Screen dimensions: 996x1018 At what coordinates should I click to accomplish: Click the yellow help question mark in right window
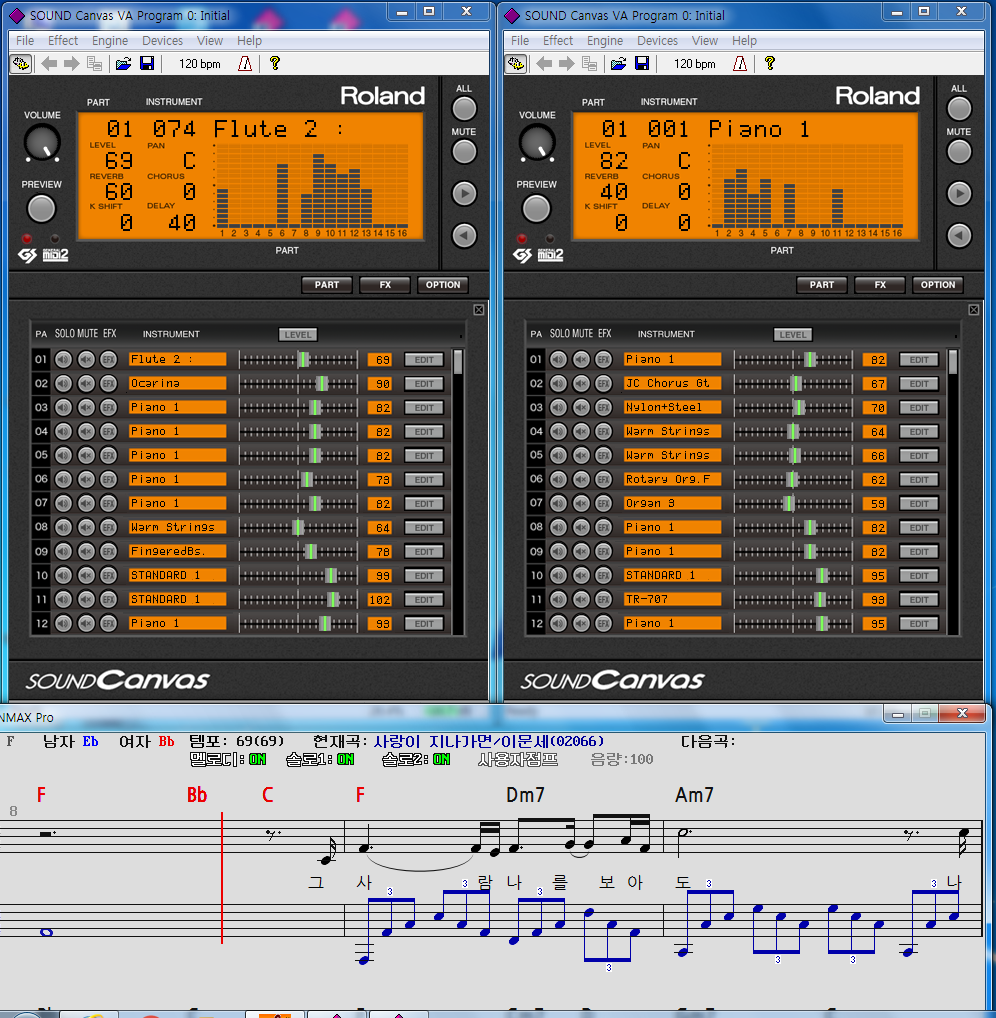coord(769,63)
